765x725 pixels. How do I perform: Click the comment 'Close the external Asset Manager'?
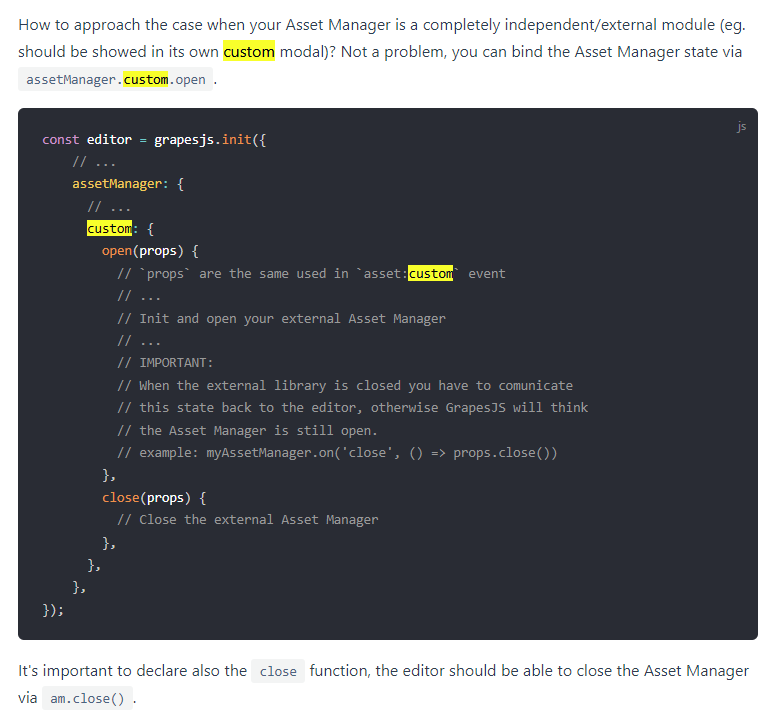248,520
